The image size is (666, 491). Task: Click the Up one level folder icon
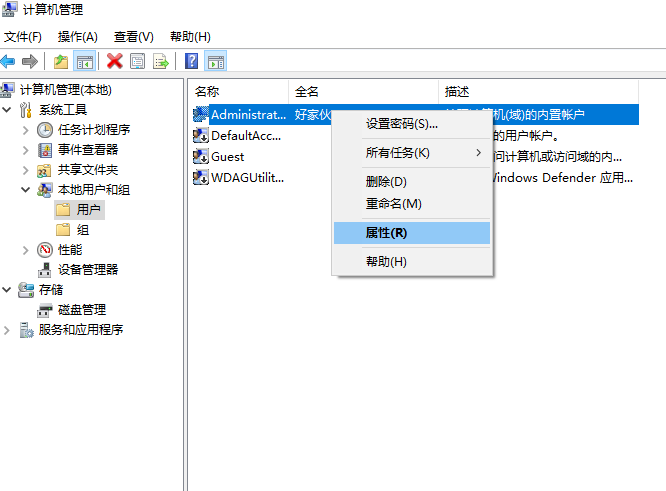click(x=62, y=61)
